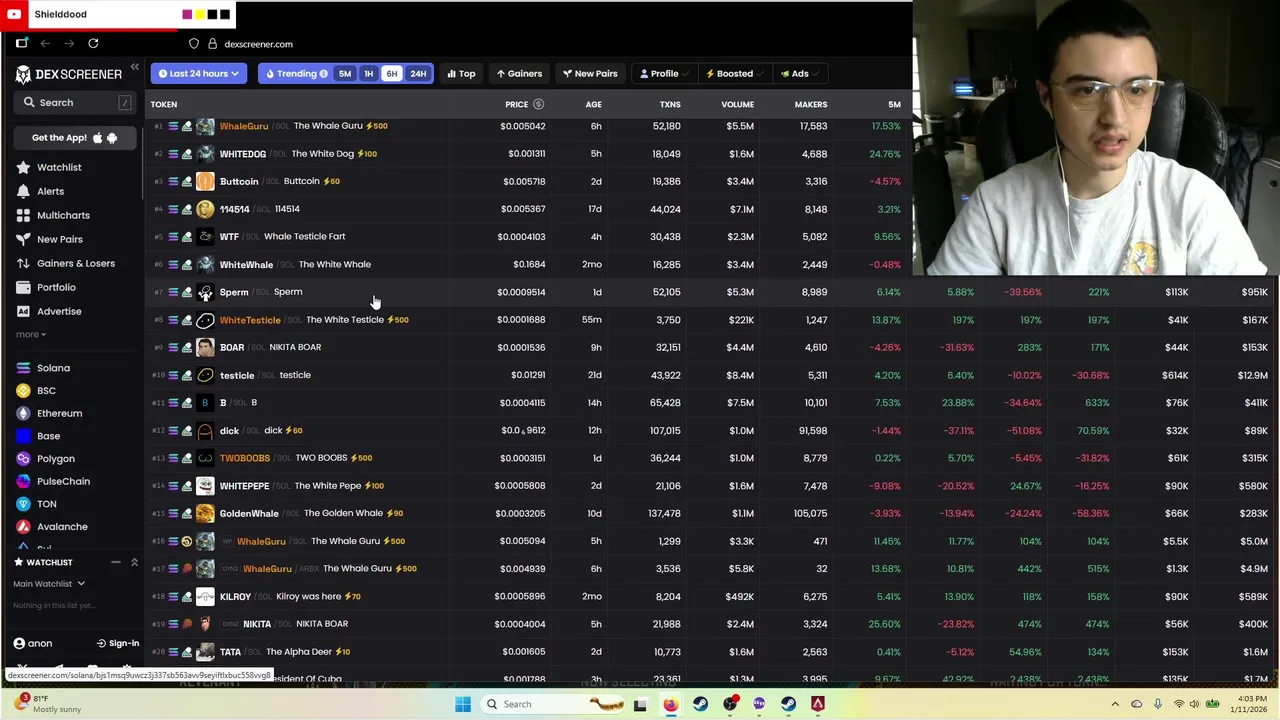The width and height of the screenshot is (1280, 720).
Task: Click the price currency toggle icon
Action: pos(538,104)
